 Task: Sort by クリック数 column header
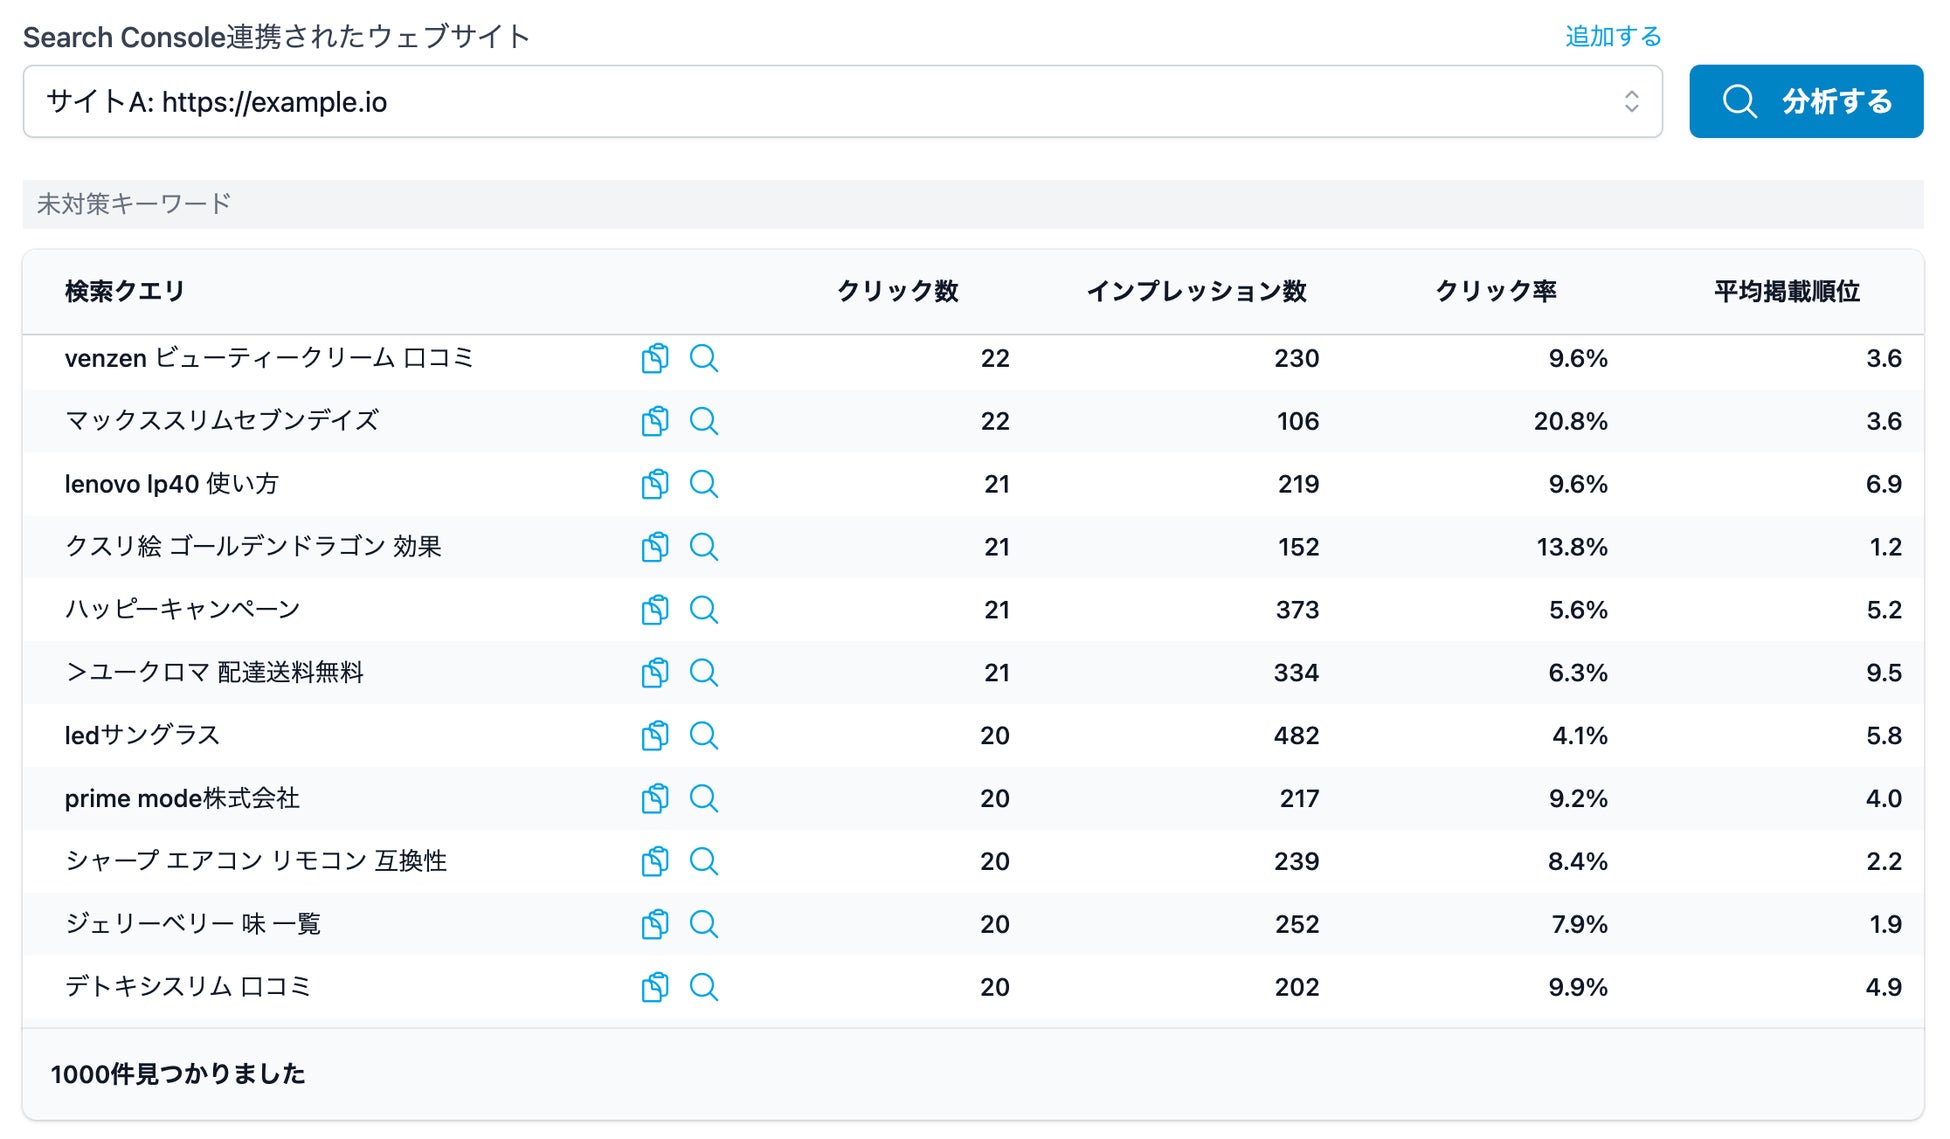pyautogui.click(x=897, y=291)
